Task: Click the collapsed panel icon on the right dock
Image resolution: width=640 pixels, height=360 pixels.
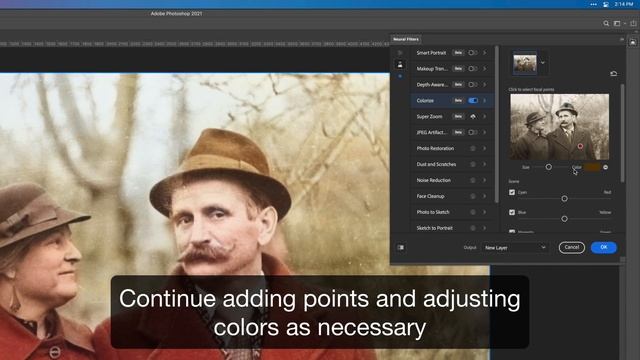Action: 633,42
